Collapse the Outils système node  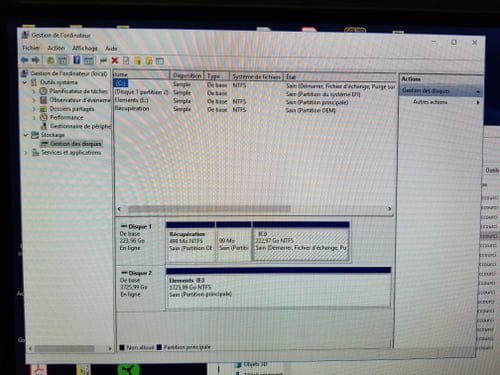pyautogui.click(x=25, y=82)
